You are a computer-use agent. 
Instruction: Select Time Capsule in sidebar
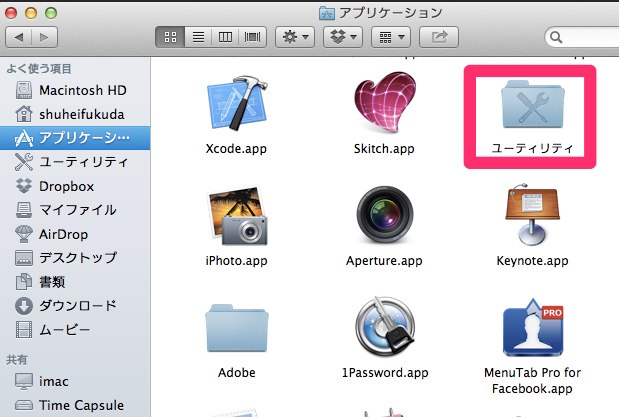tap(75, 405)
